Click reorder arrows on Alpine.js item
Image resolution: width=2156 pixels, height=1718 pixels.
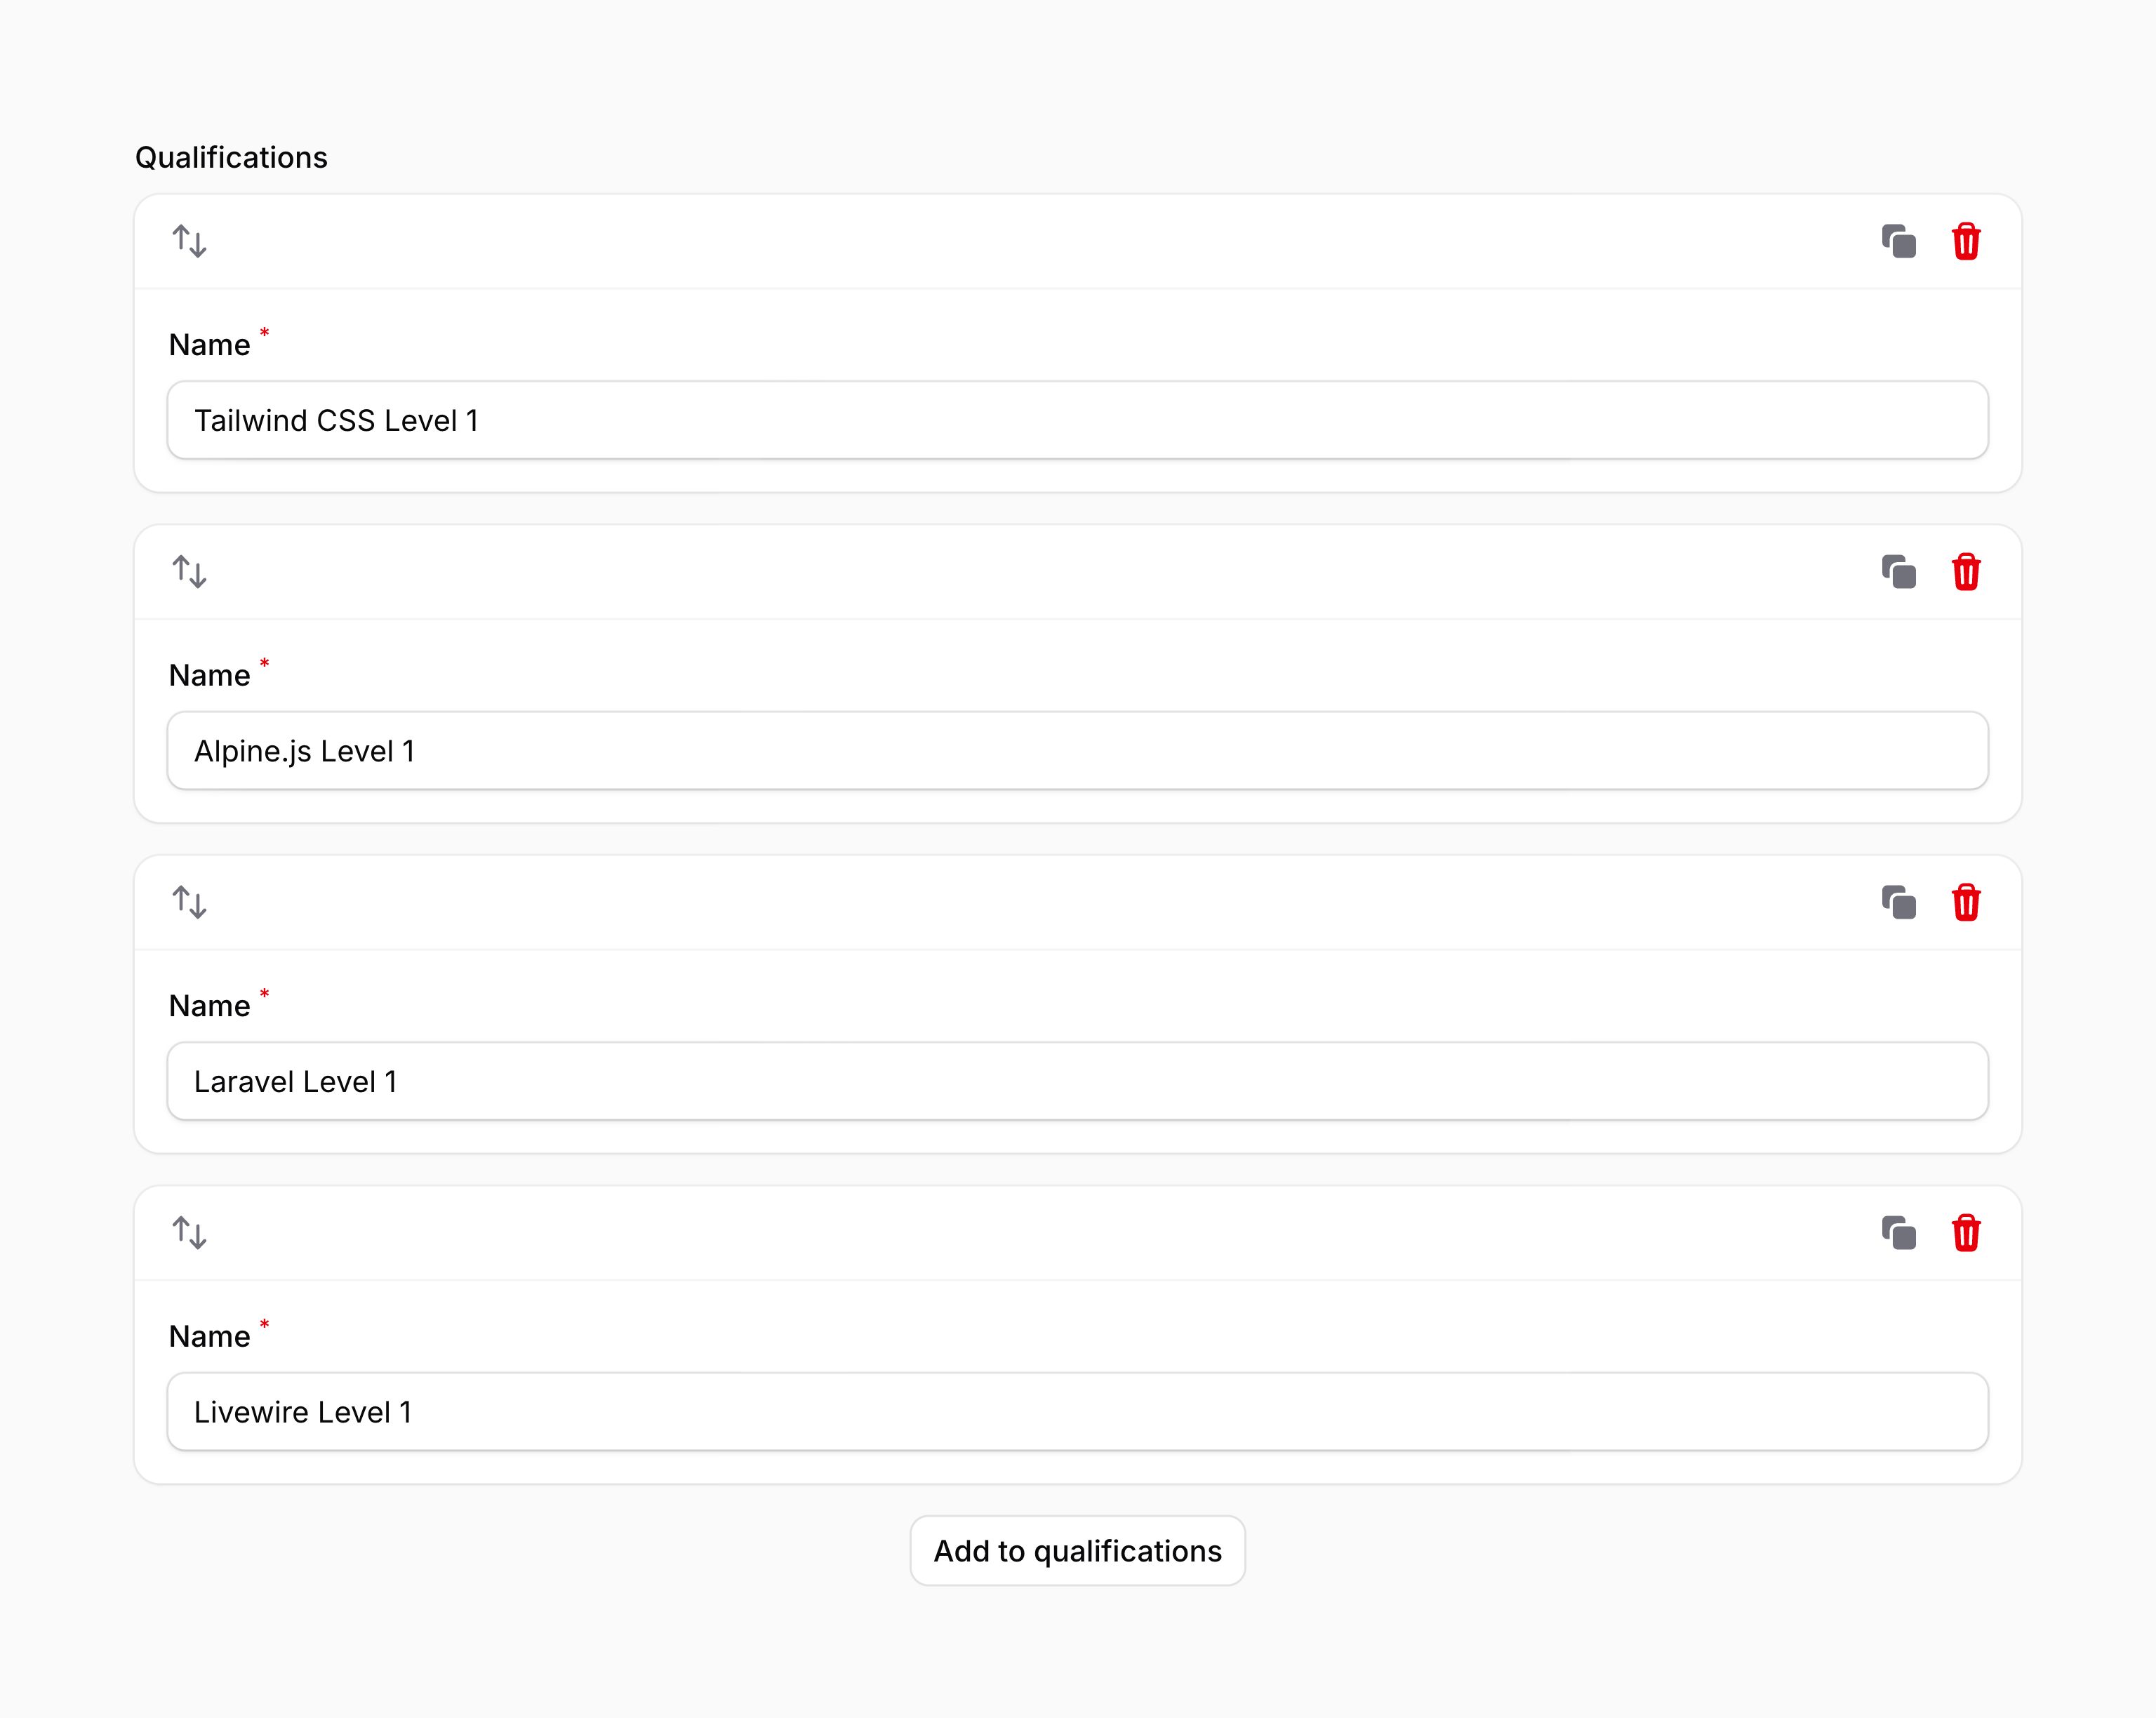(x=189, y=572)
